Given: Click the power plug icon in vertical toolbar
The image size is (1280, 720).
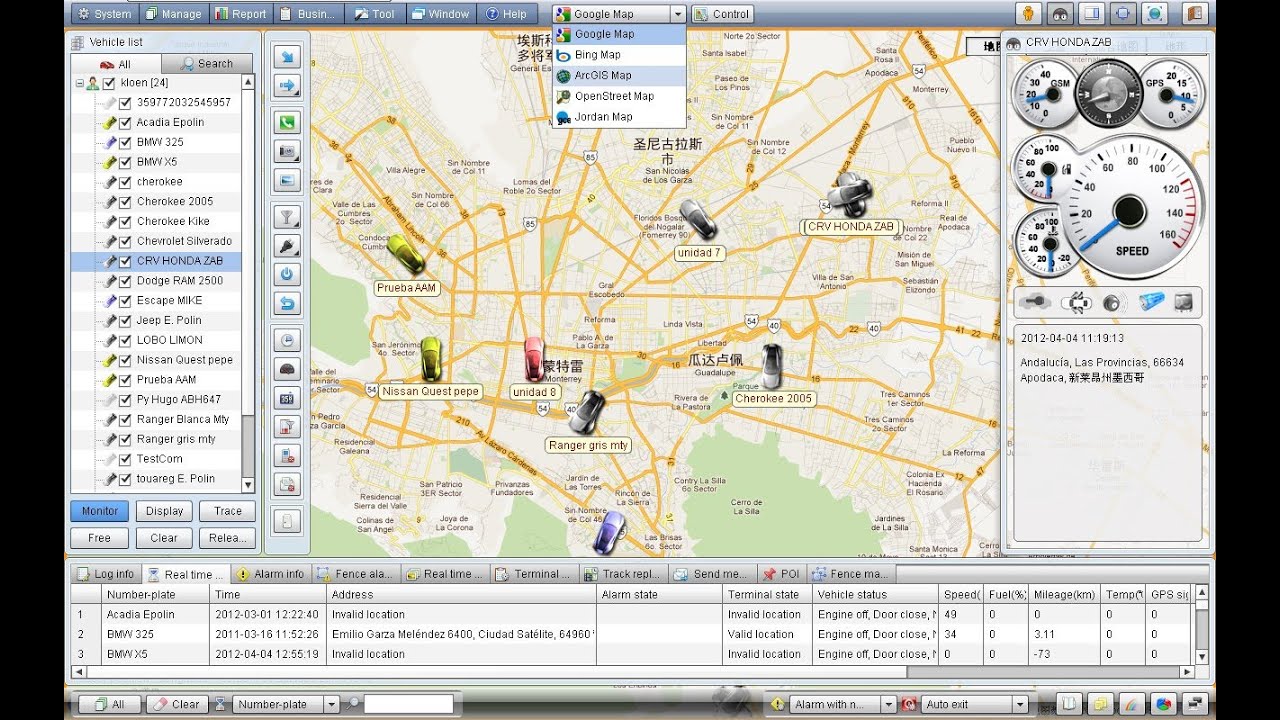Looking at the screenshot, I should (287, 245).
